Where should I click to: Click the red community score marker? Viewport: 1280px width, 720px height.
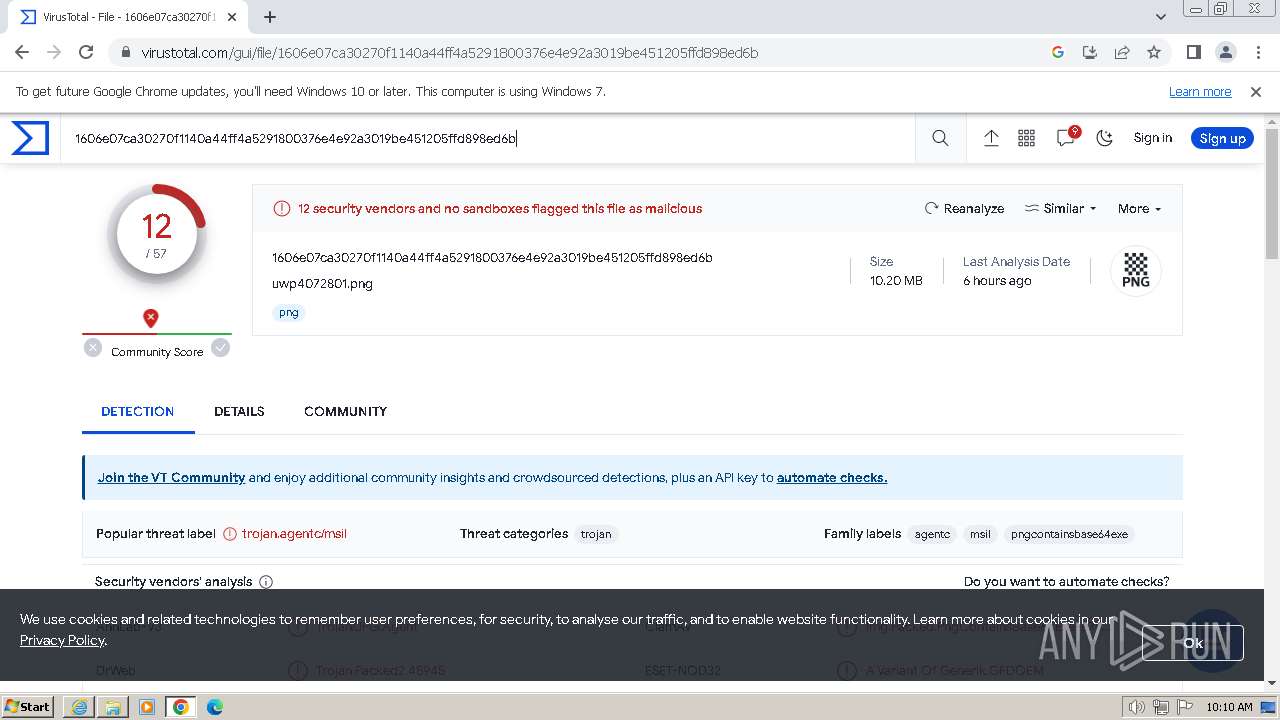150,318
